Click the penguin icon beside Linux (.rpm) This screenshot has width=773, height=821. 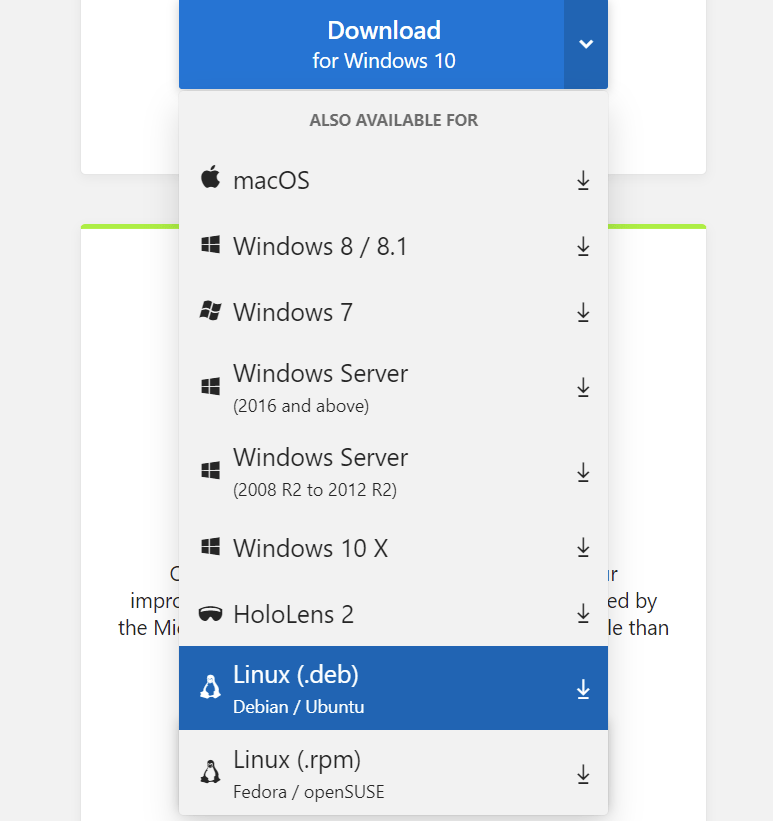coord(211,771)
